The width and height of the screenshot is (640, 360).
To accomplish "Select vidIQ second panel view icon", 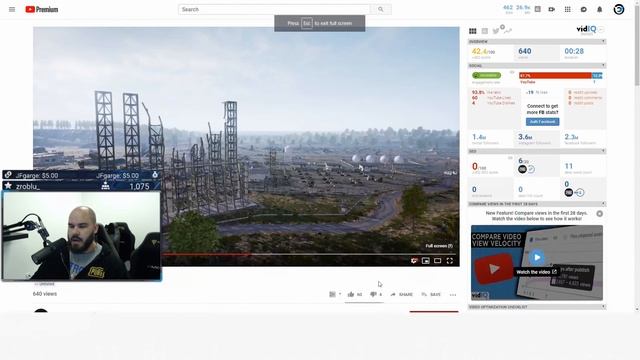I will 484,31.
